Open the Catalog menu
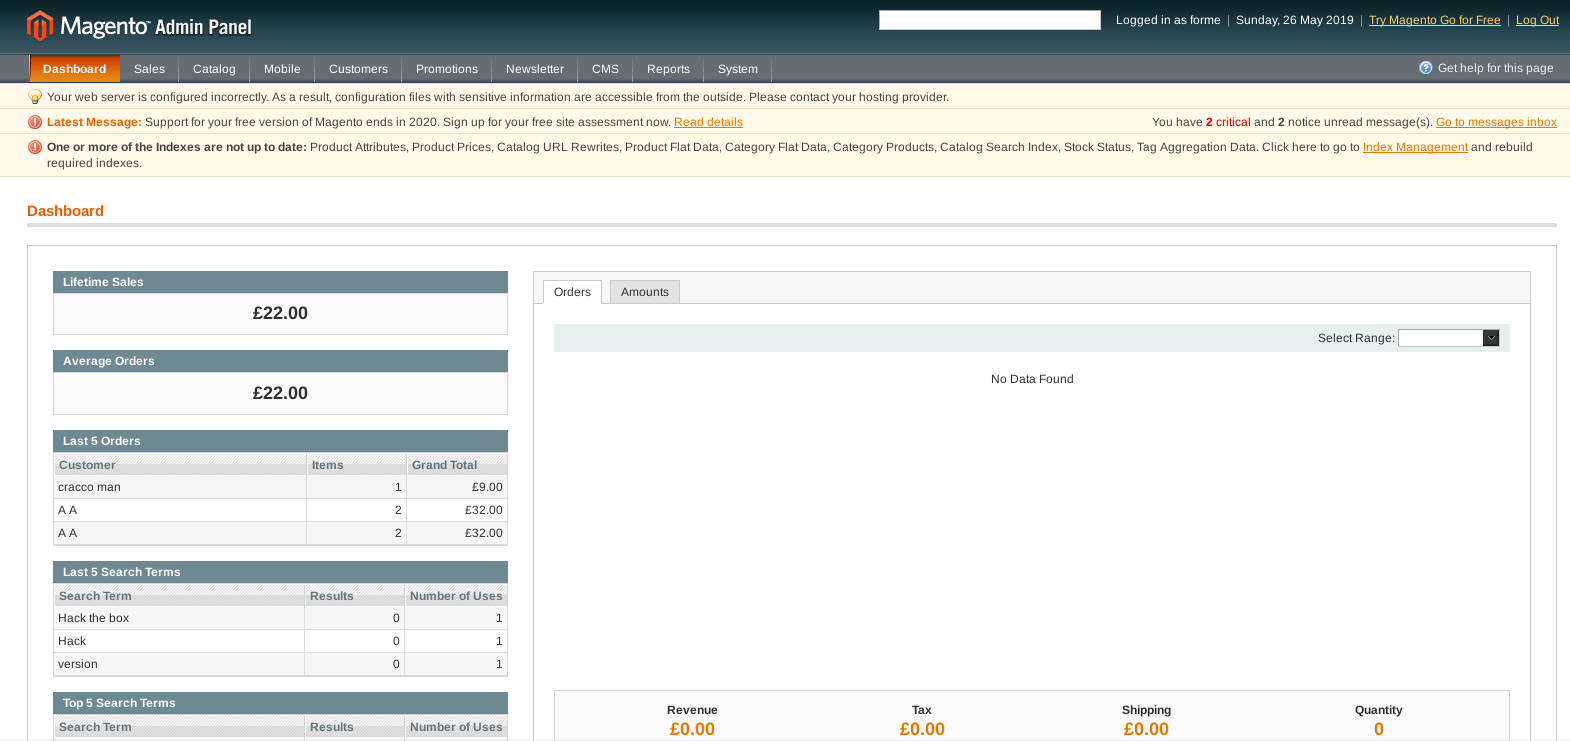The image size is (1570, 741). (x=214, y=69)
